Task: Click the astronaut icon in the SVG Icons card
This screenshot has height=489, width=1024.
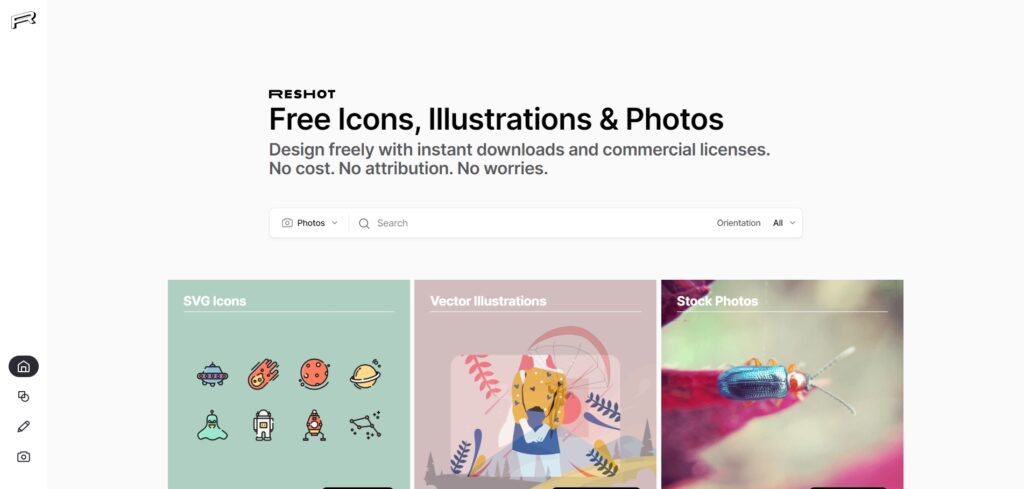Action: click(263, 425)
